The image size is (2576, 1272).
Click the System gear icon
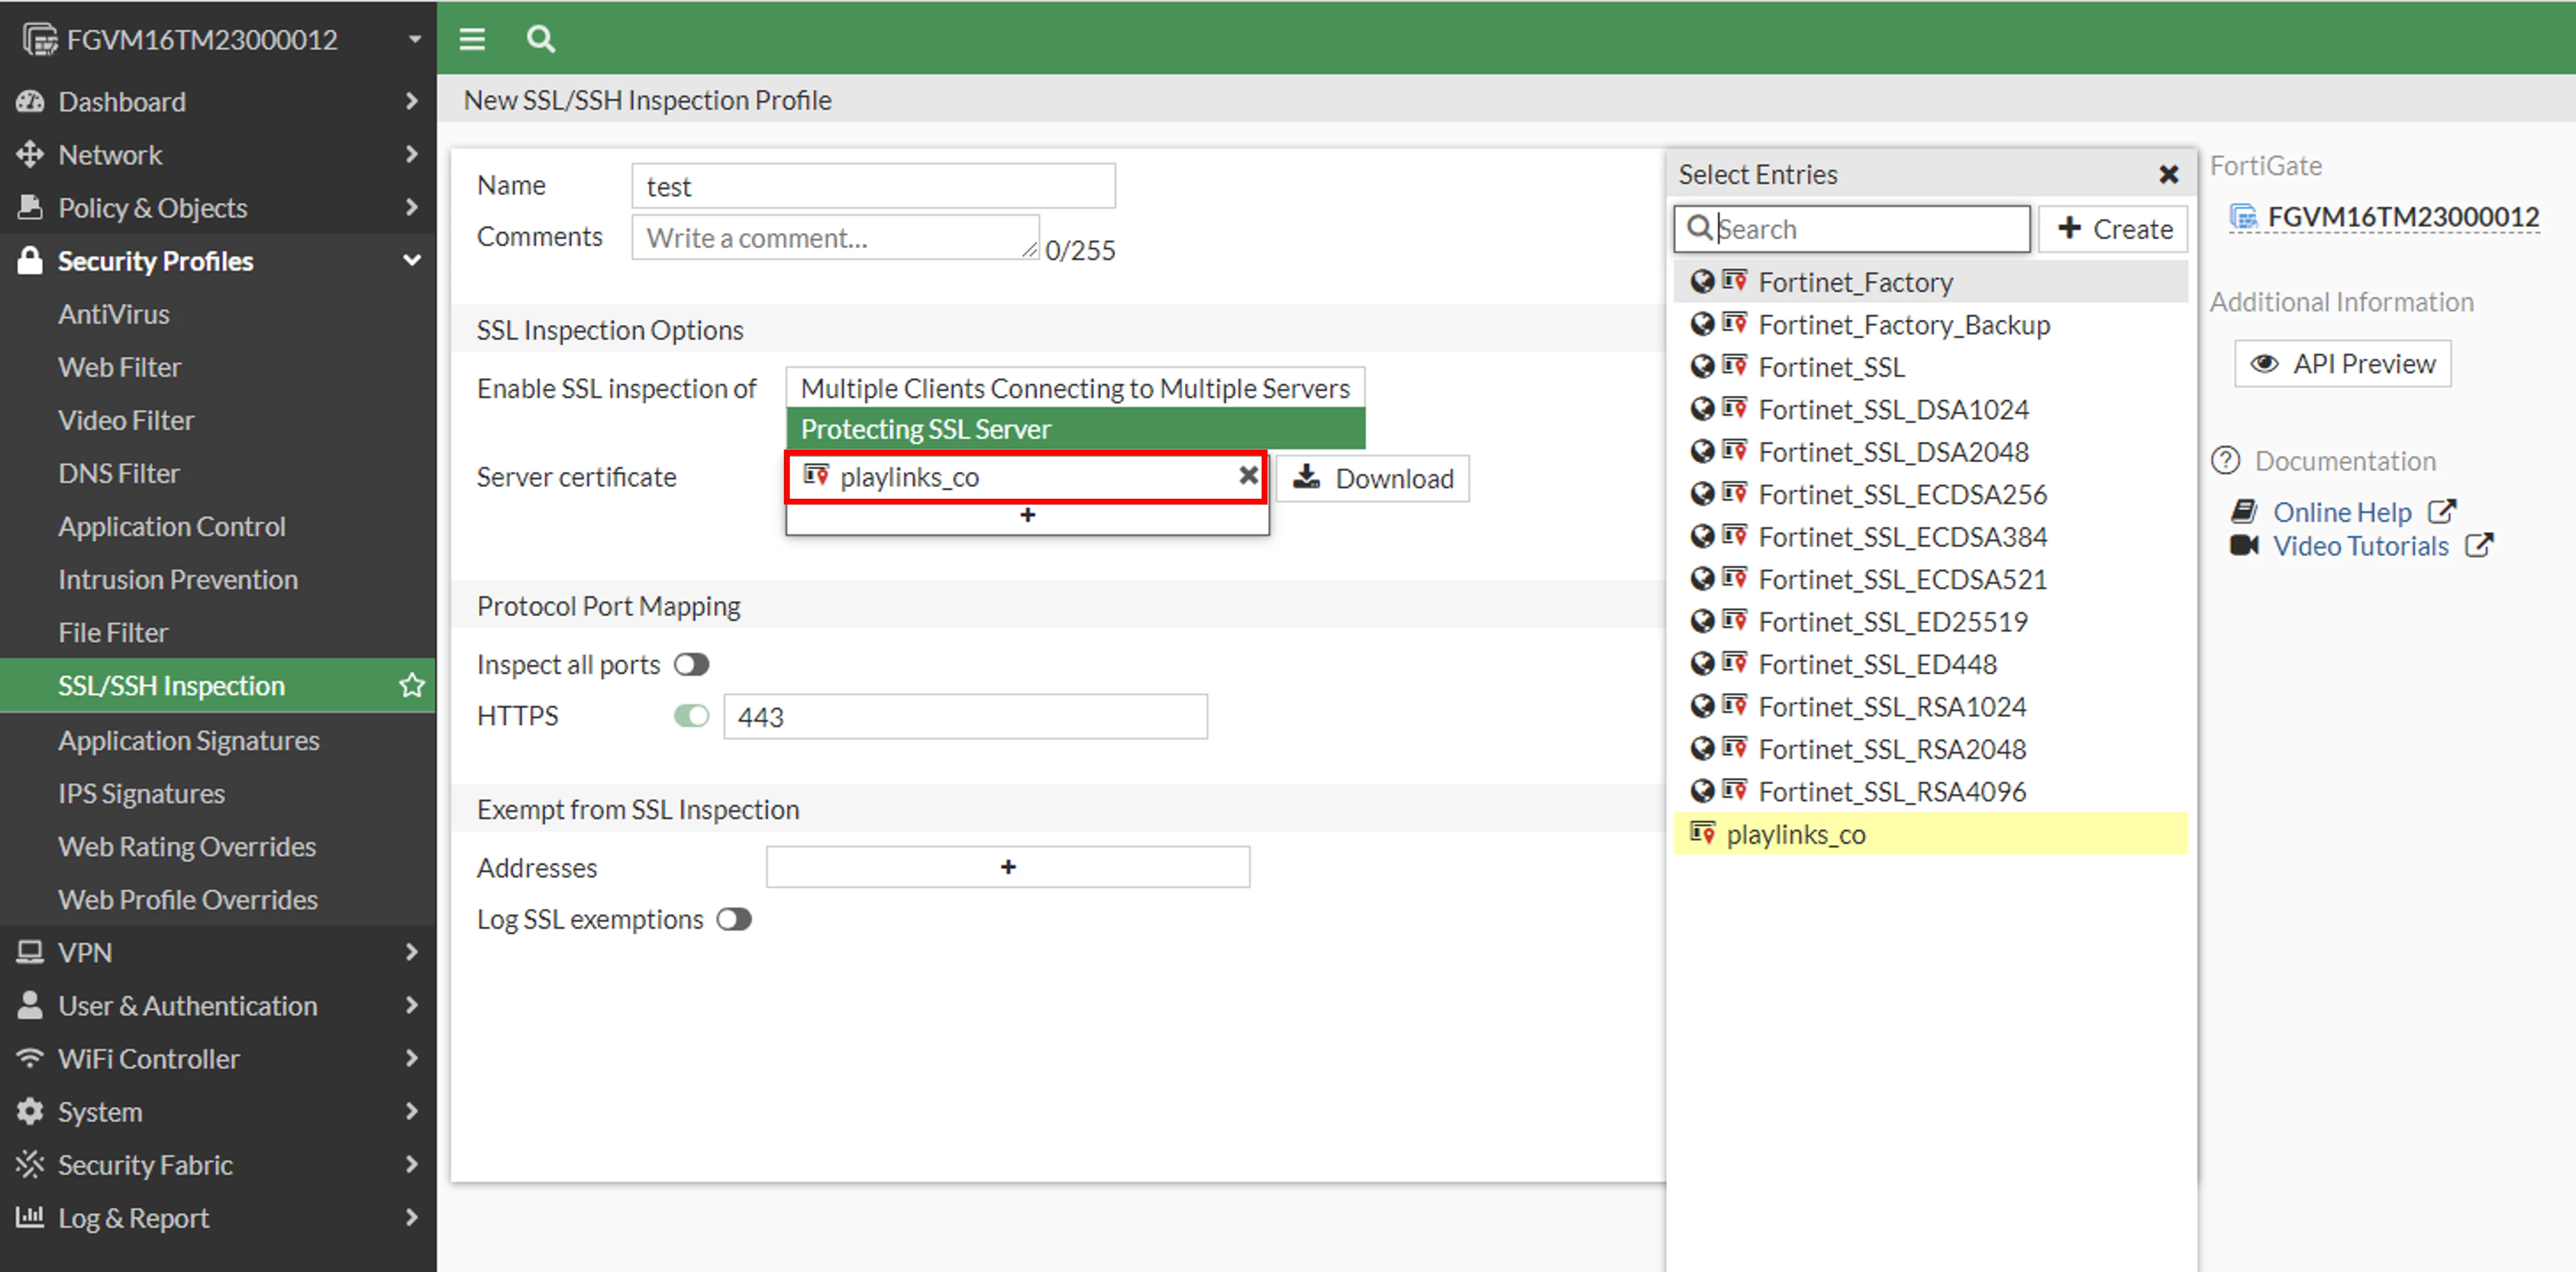point(30,1110)
